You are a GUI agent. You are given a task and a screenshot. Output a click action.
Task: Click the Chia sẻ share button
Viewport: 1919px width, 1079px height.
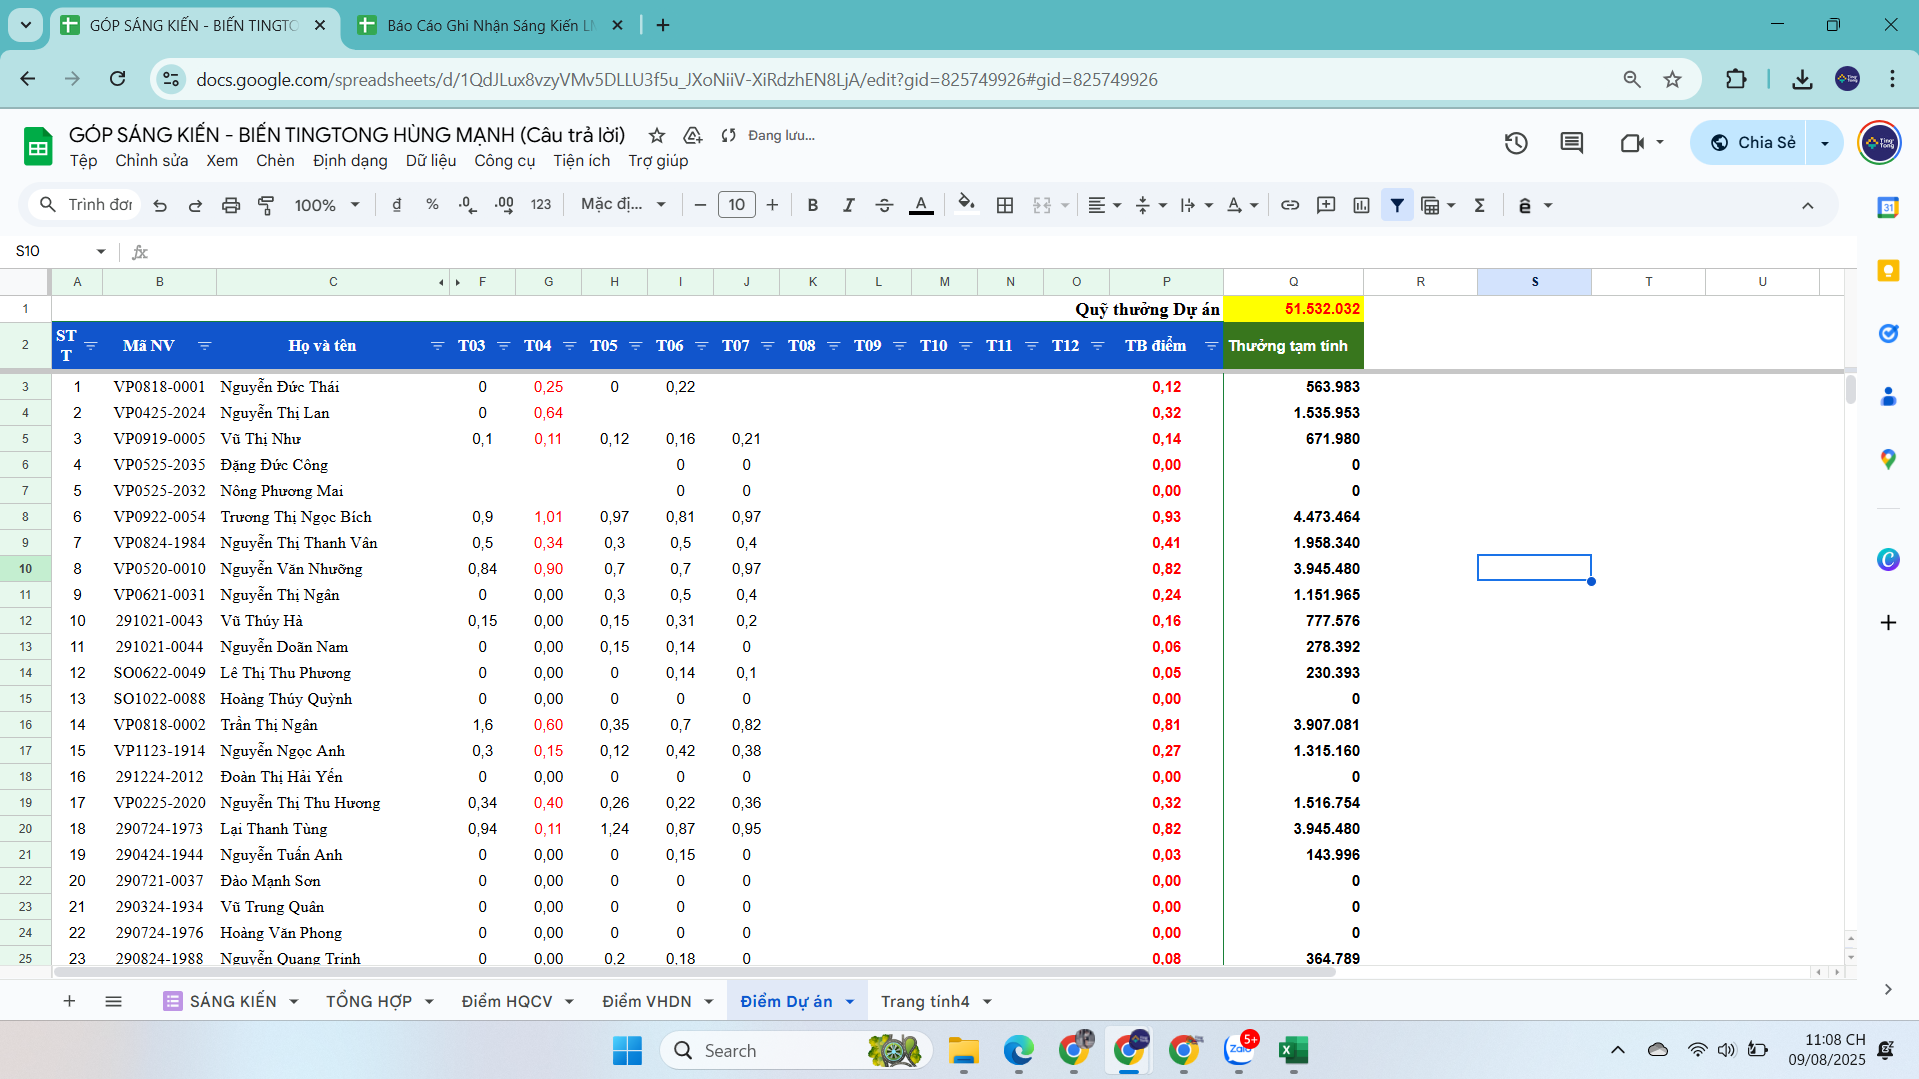click(x=1755, y=143)
